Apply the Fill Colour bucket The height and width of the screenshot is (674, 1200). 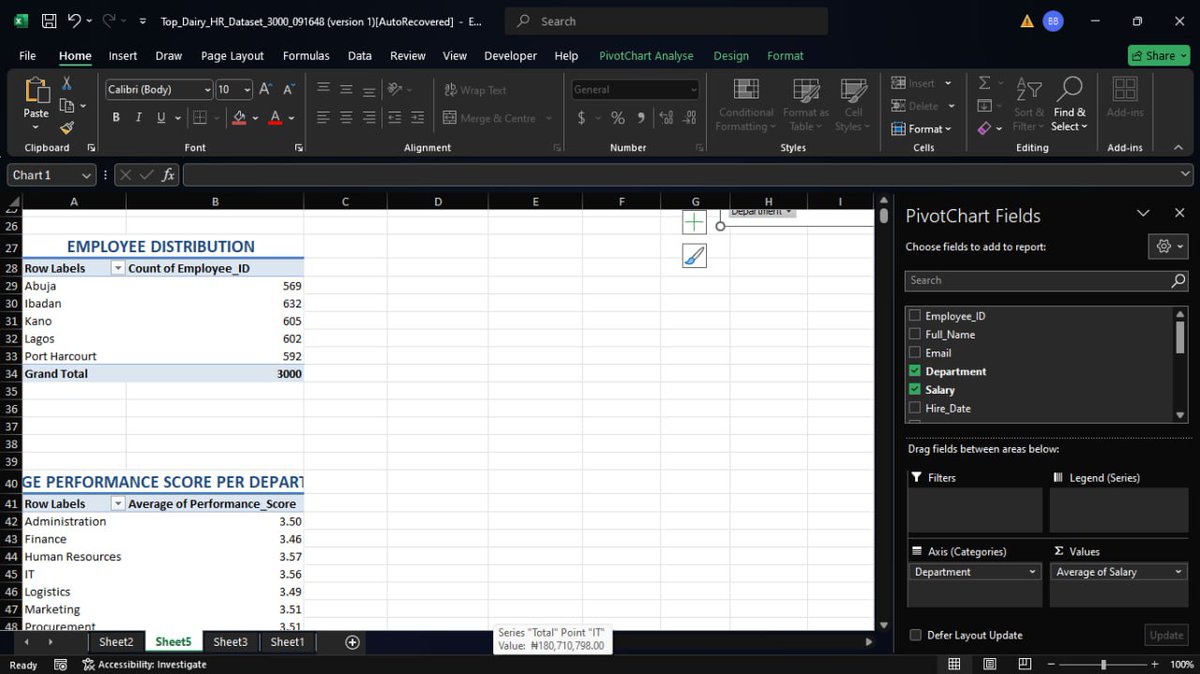239,118
